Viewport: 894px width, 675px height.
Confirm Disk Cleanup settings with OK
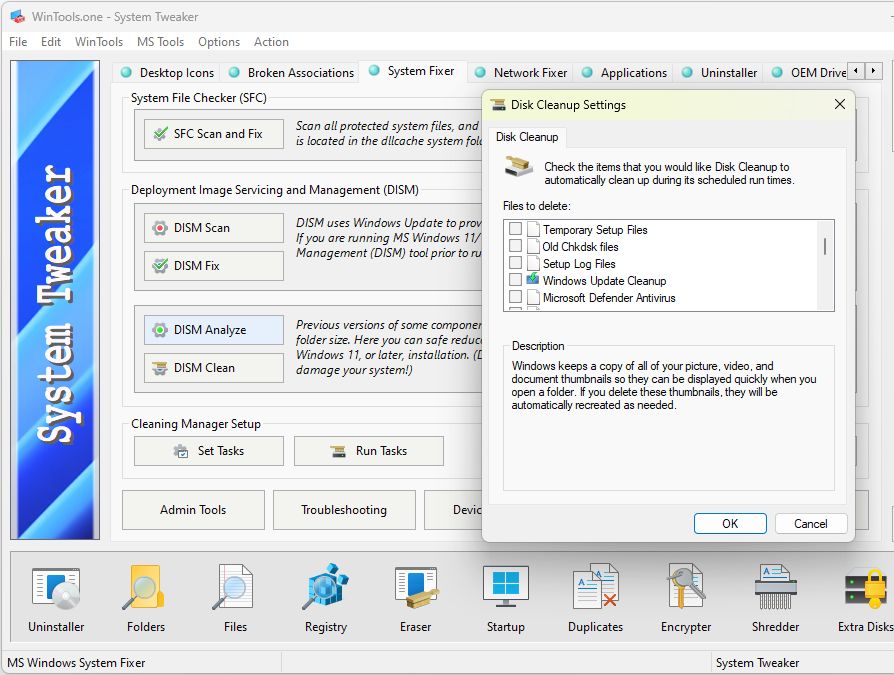coord(730,523)
